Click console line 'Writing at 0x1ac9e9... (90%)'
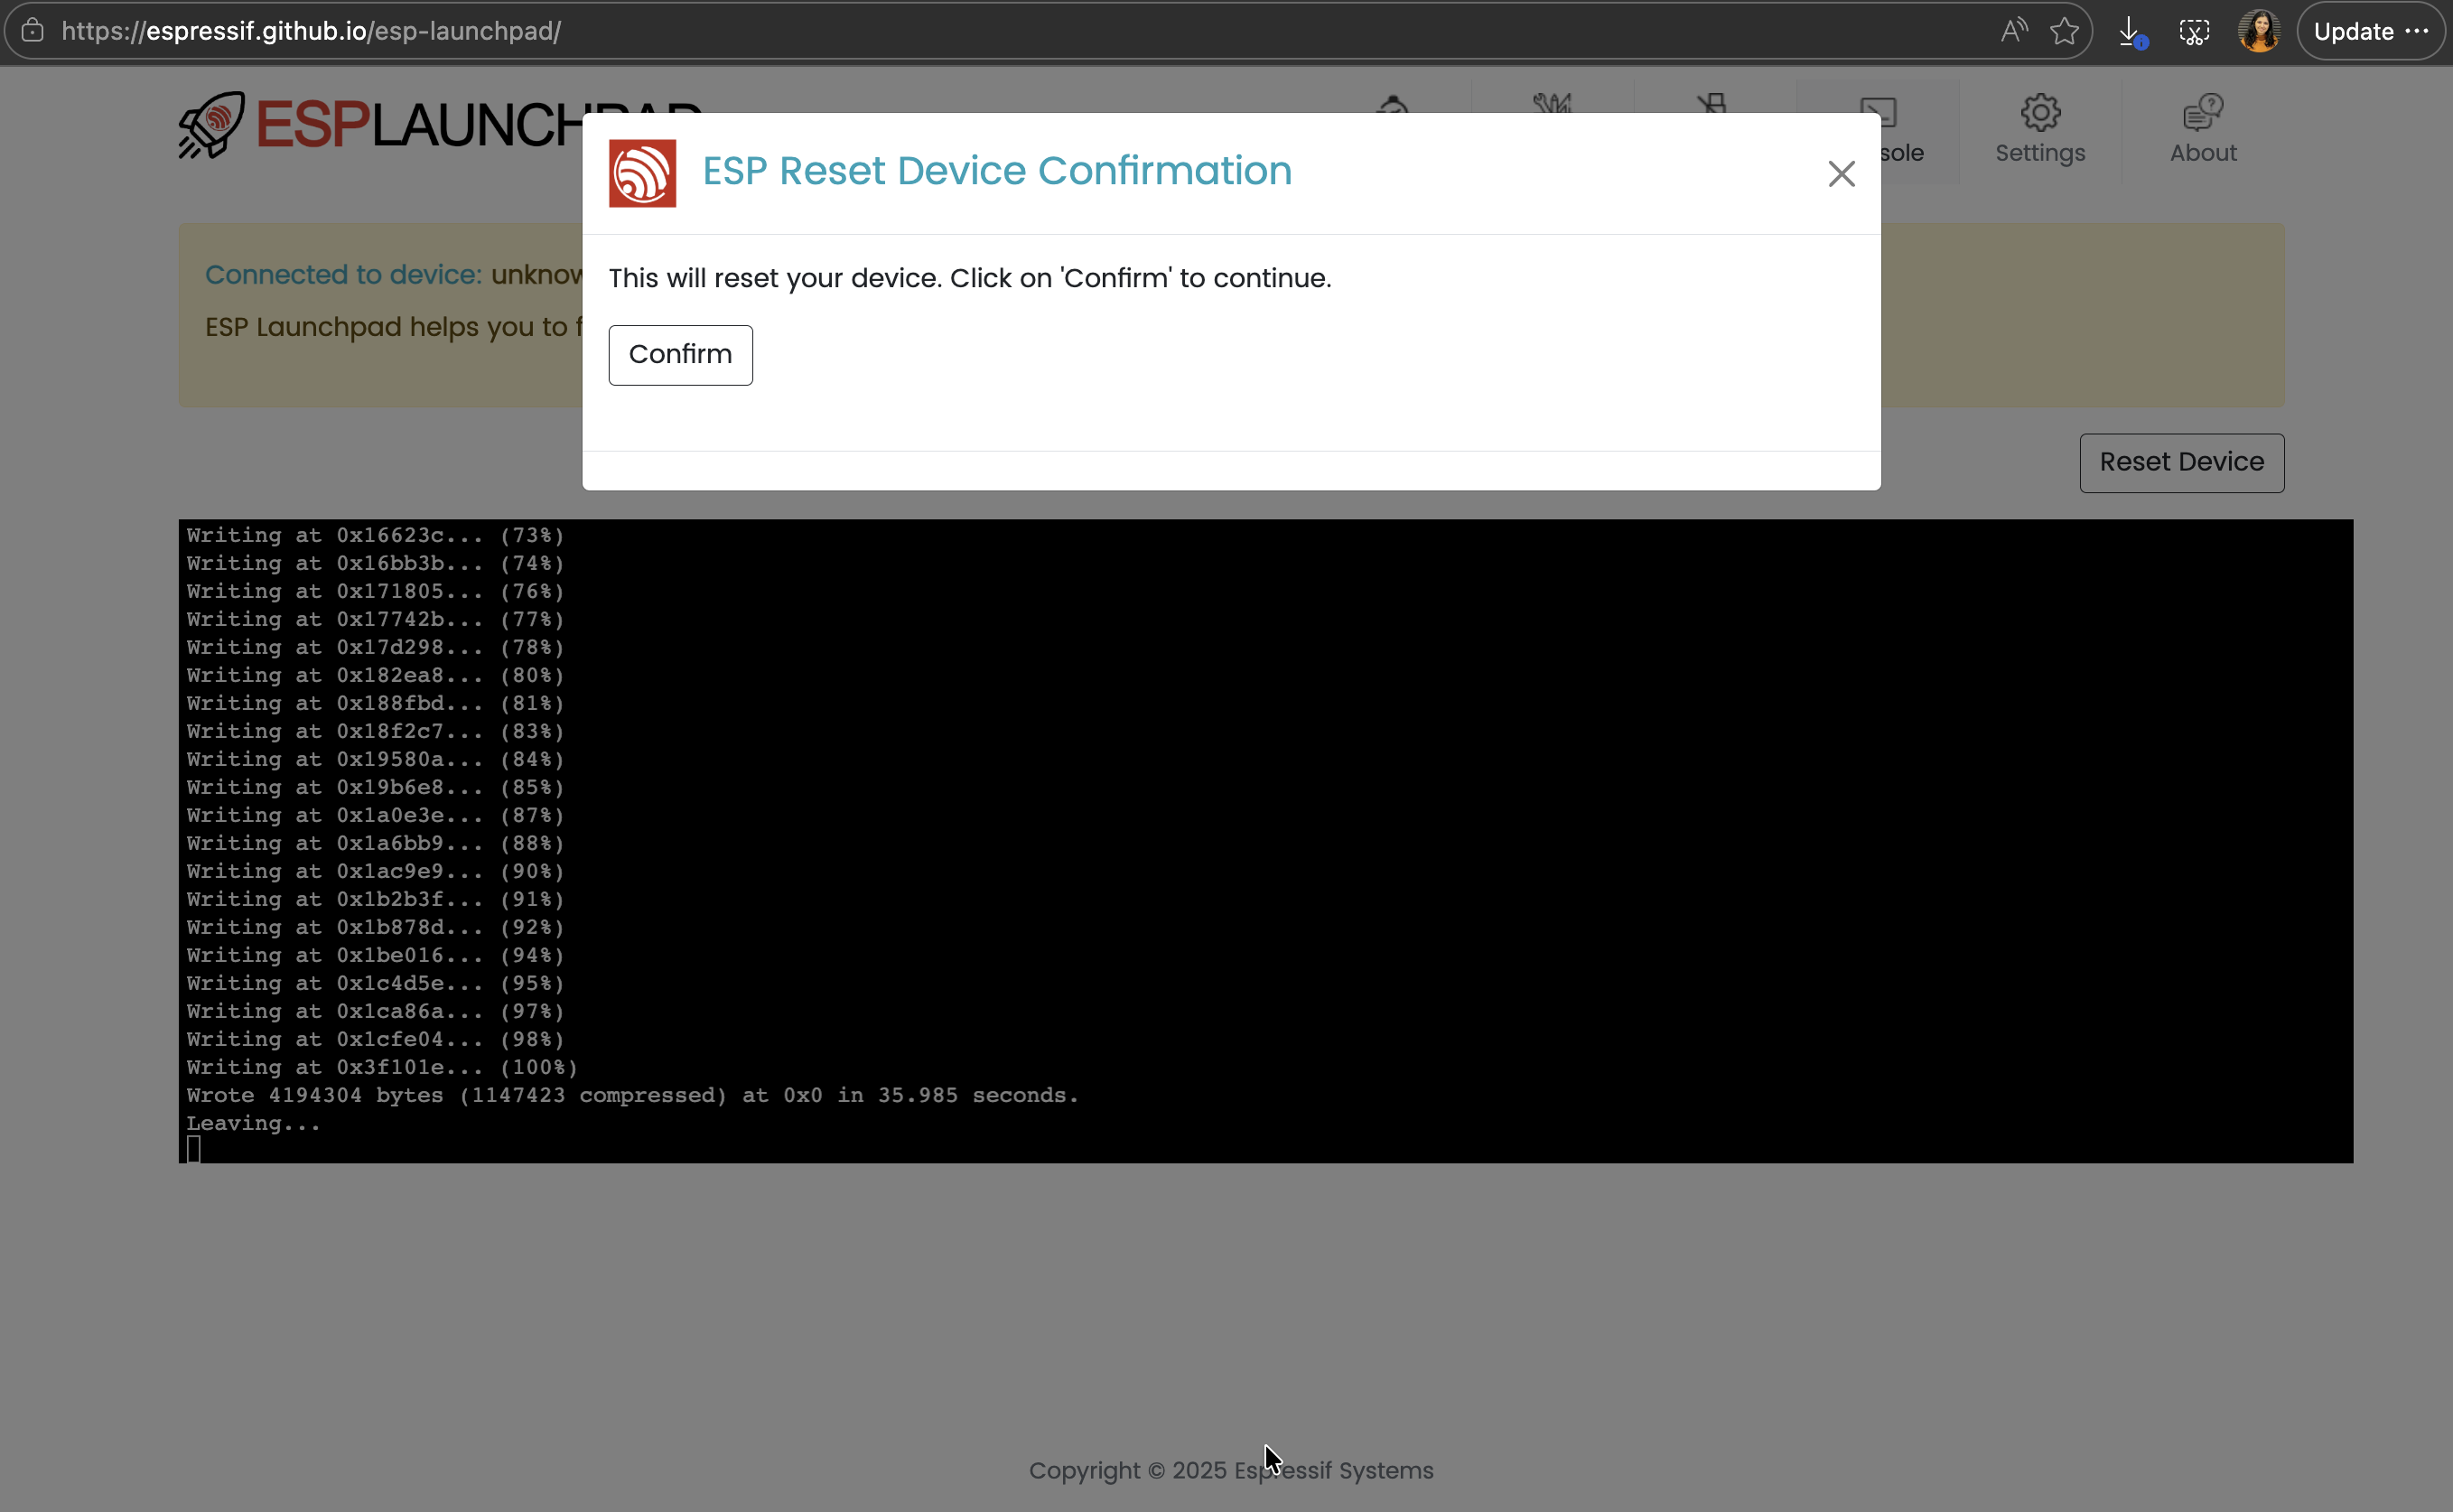 [375, 871]
